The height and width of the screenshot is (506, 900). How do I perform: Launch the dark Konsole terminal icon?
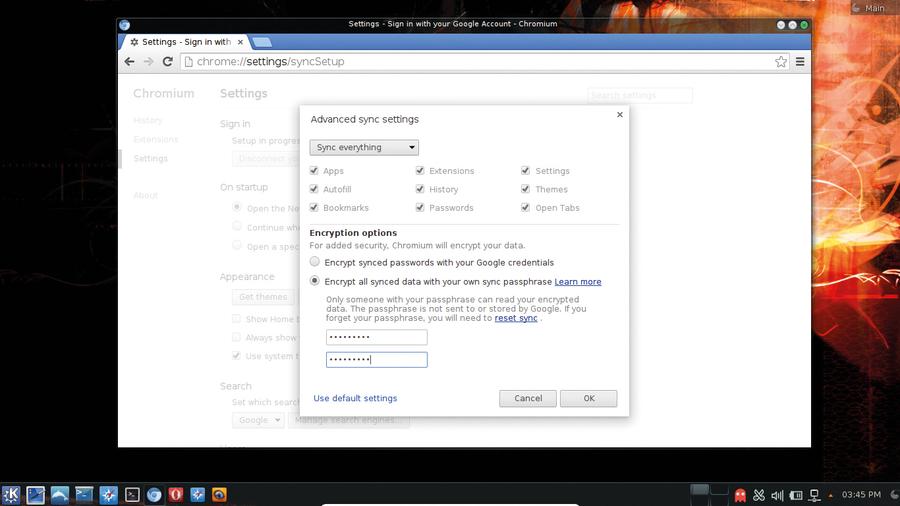pos(132,495)
